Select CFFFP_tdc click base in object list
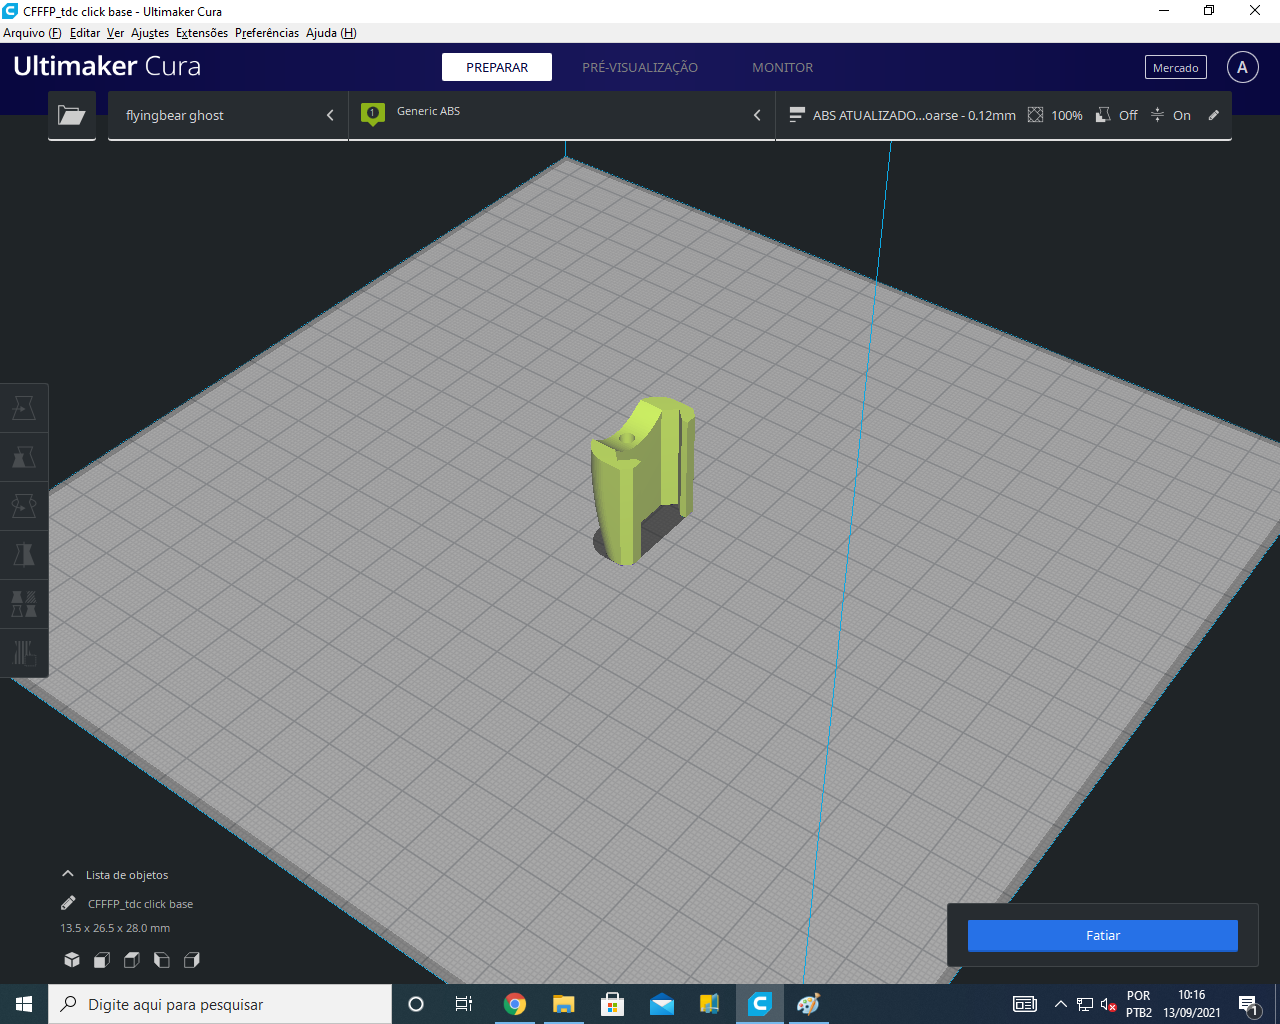Image resolution: width=1280 pixels, height=1024 pixels. [140, 904]
